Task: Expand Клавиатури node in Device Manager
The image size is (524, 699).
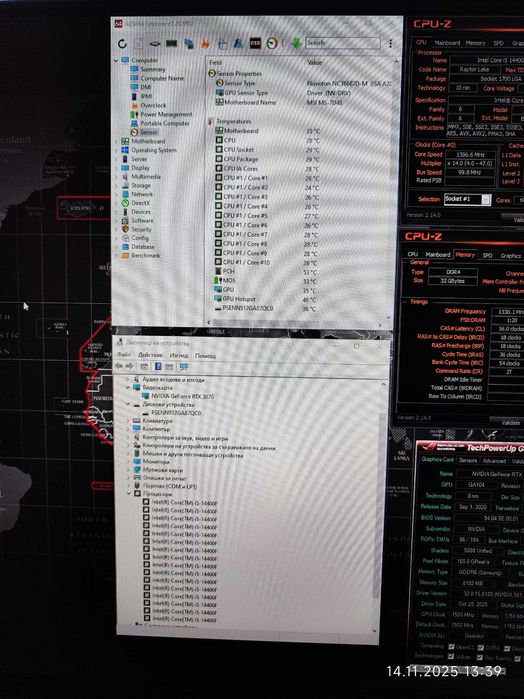Action: [x=128, y=421]
